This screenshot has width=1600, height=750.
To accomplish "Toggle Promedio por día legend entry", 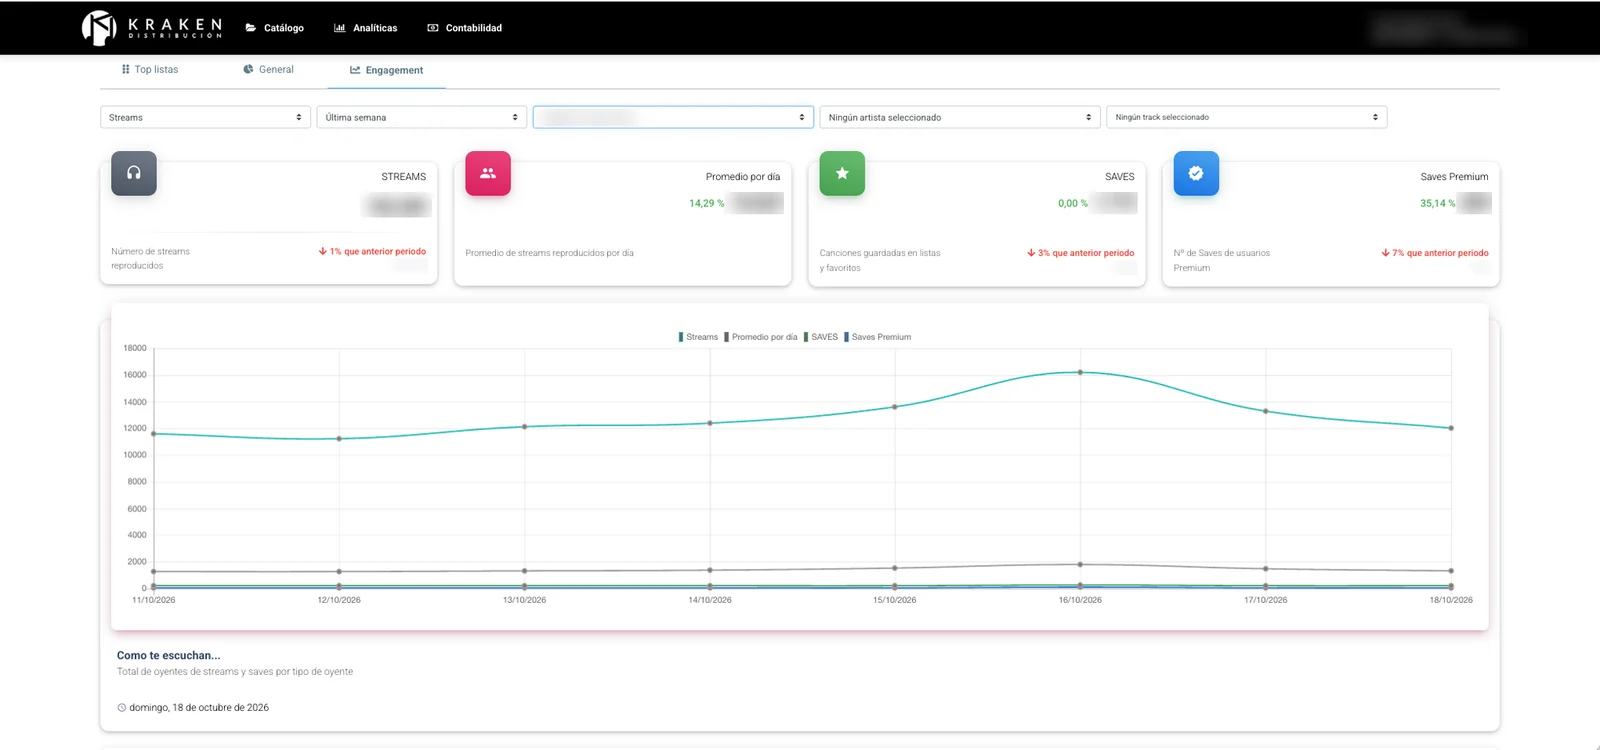I will [x=761, y=337].
